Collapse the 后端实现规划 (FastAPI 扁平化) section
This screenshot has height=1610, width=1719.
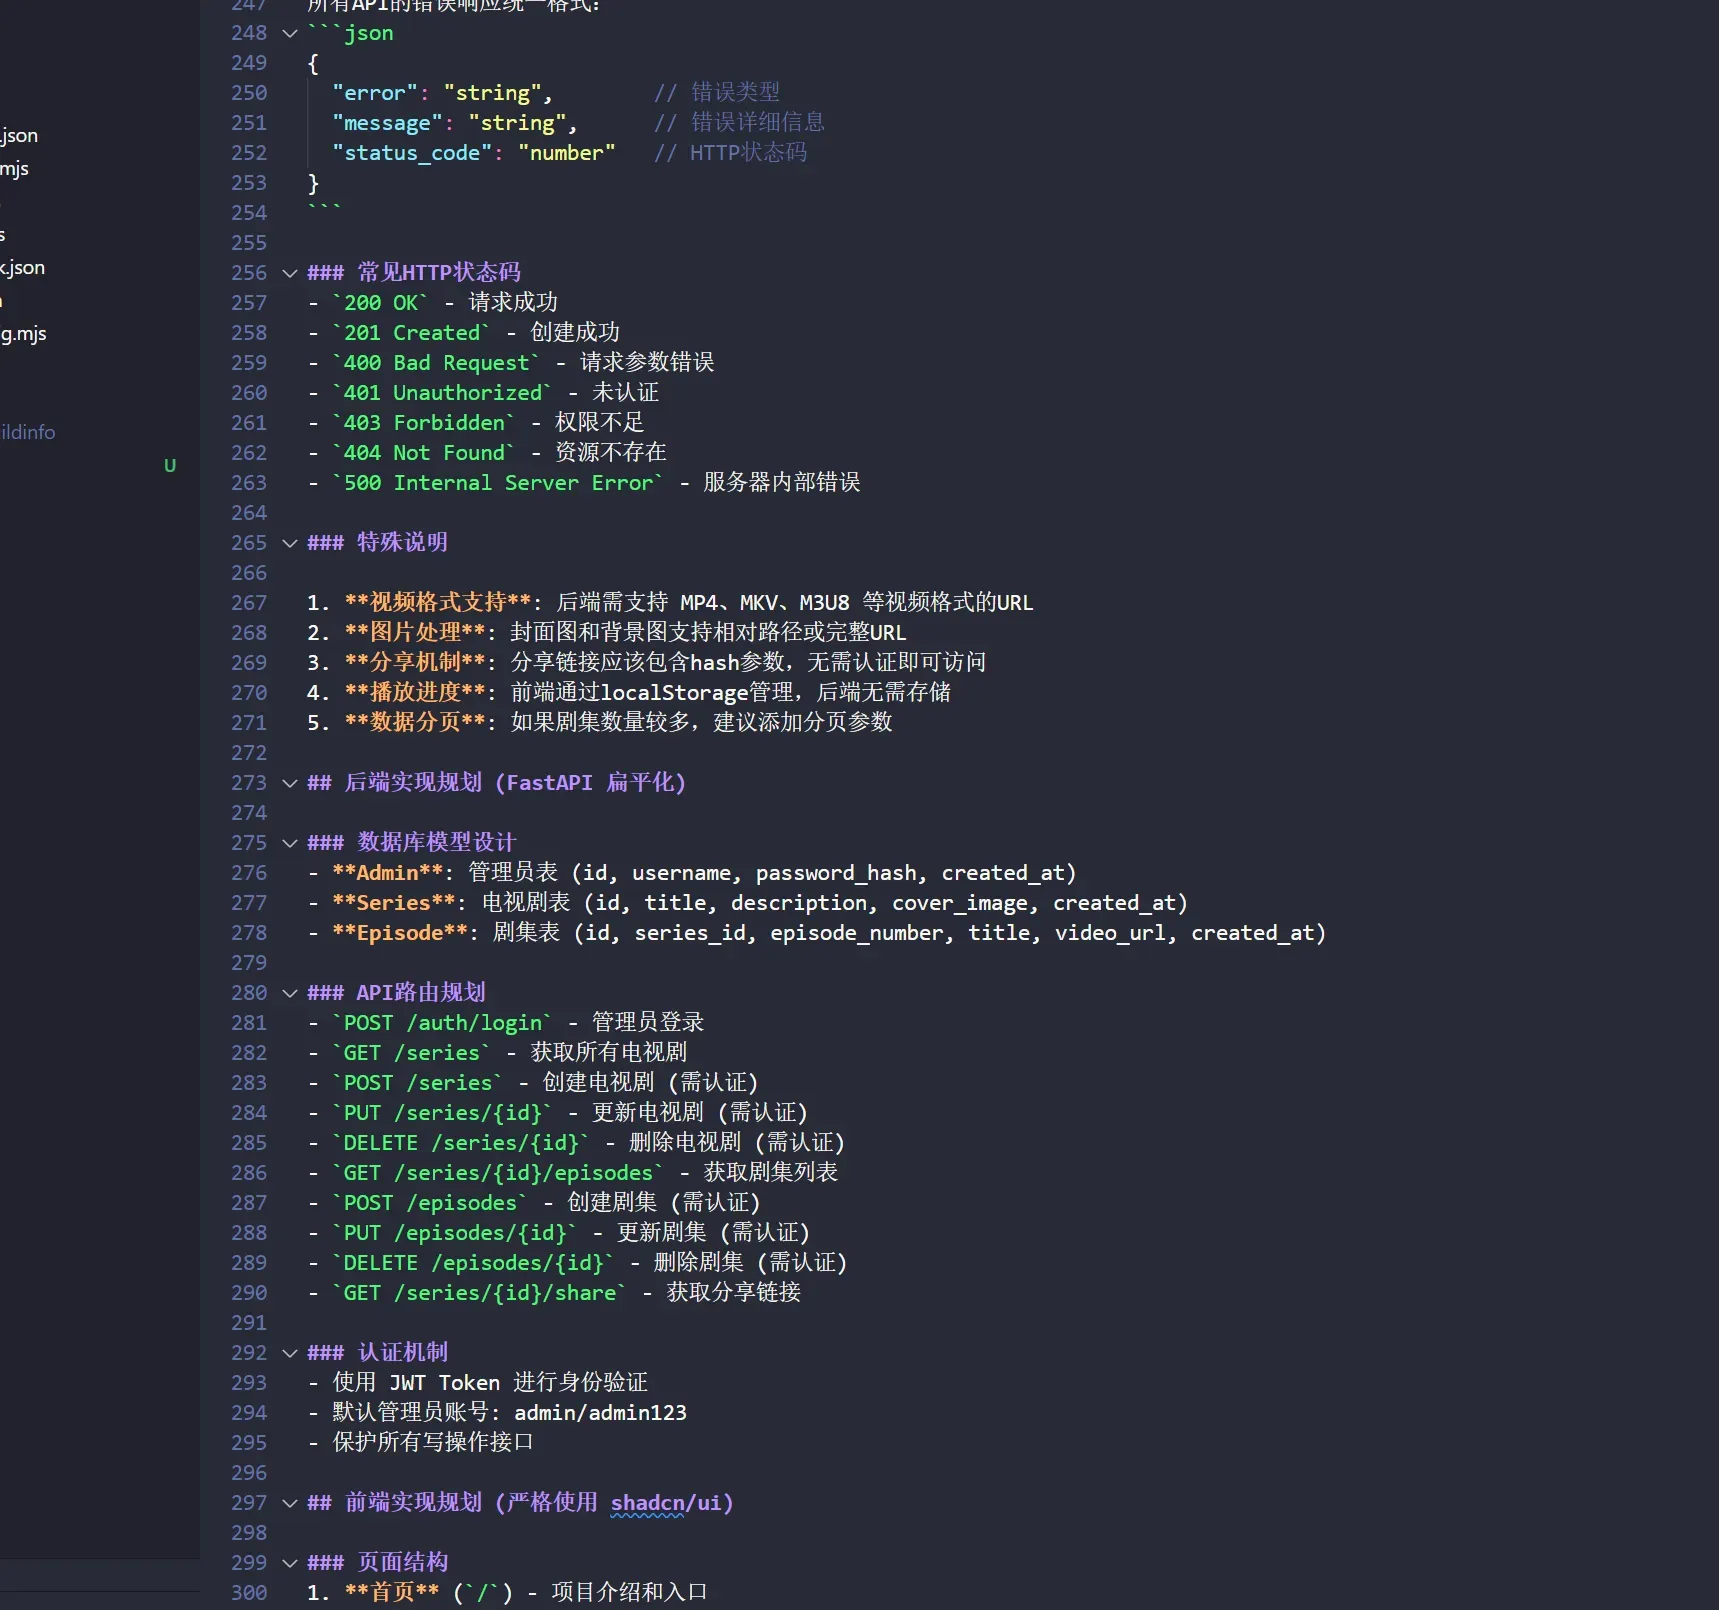pos(290,783)
